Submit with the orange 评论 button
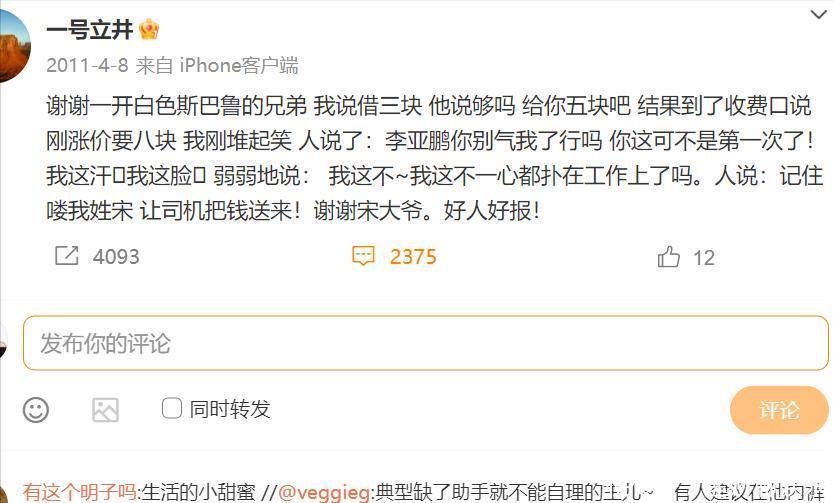Viewport: 834px width, 503px height. [x=779, y=410]
